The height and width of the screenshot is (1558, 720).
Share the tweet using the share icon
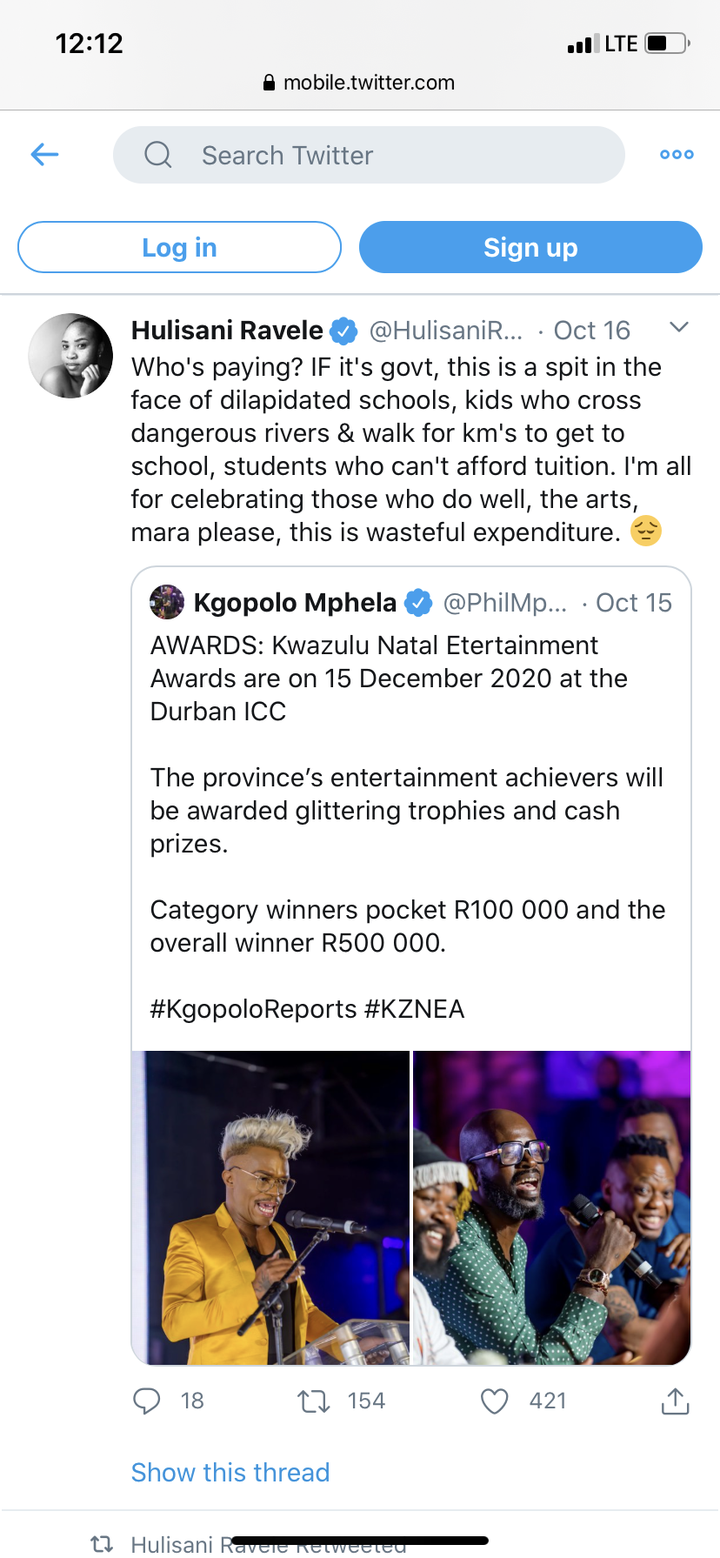(675, 1401)
